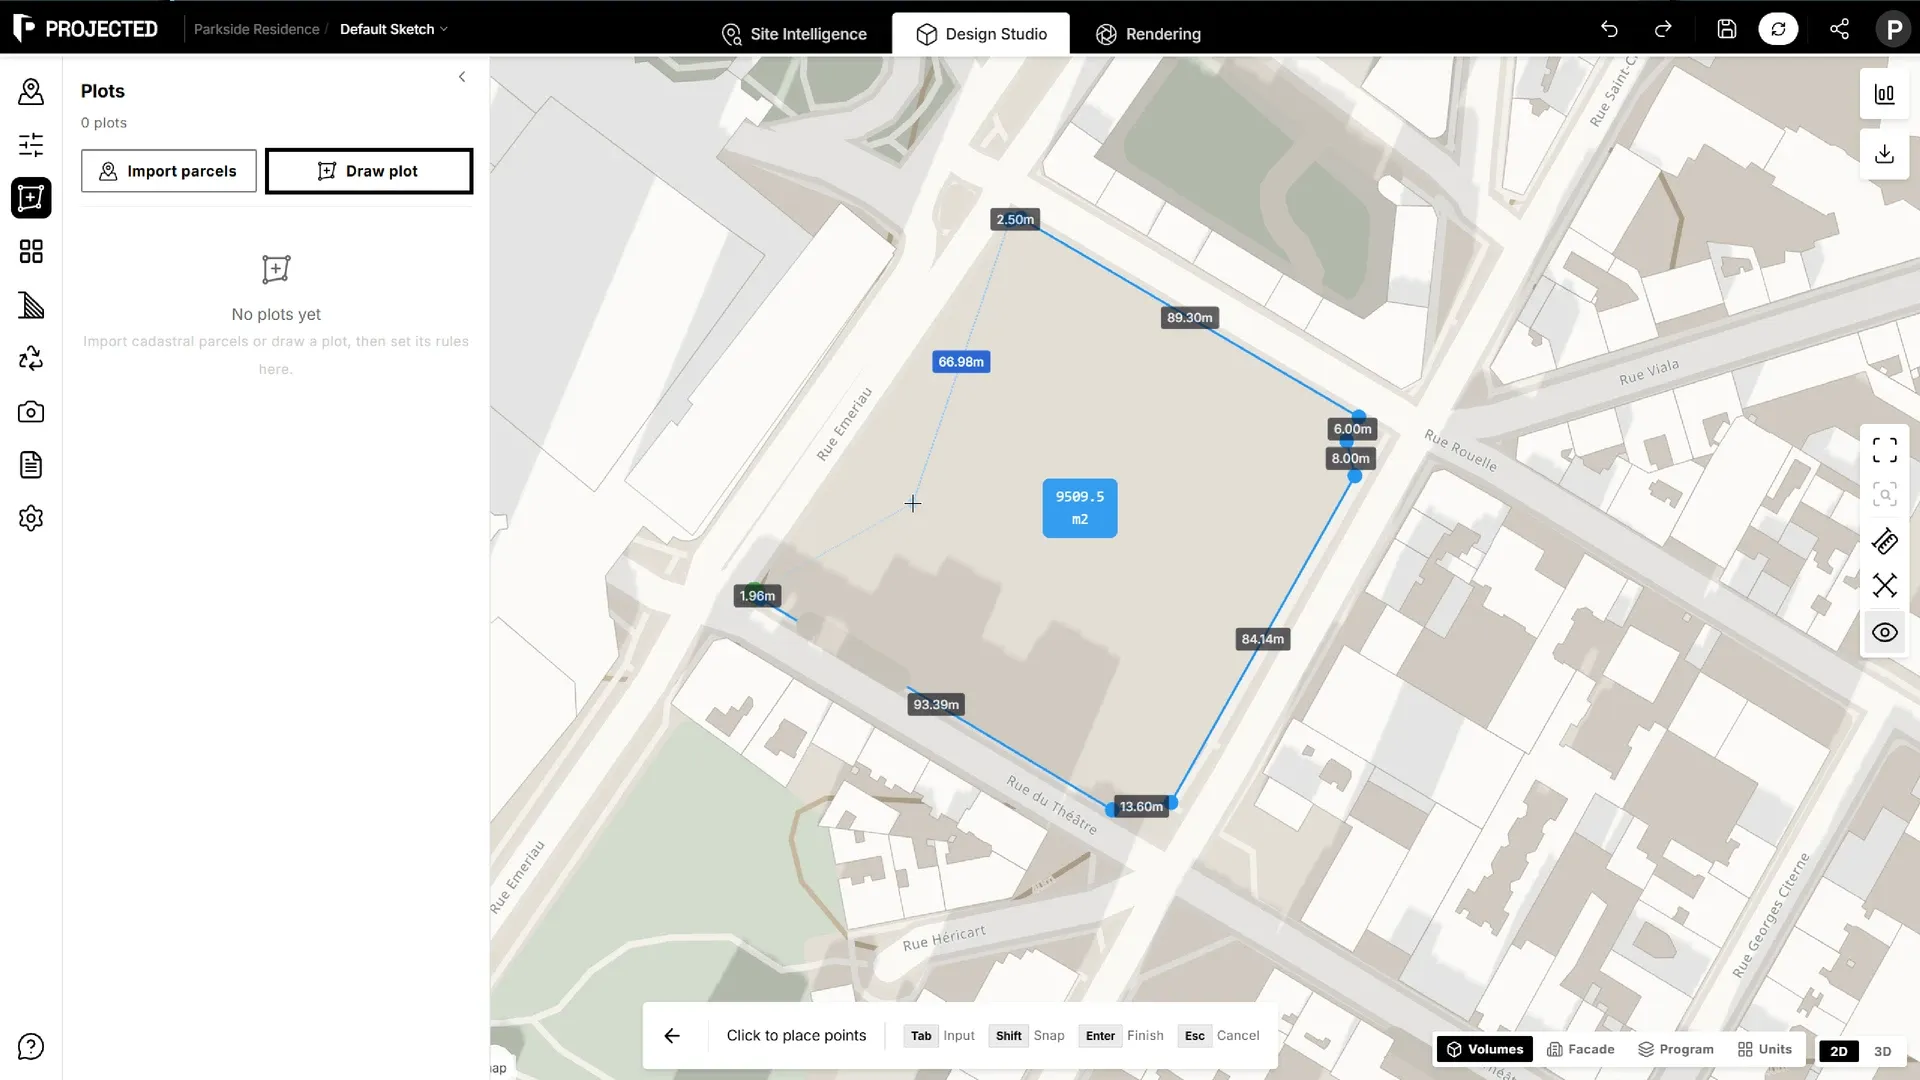Click the back arrow in drawing hint bar
This screenshot has width=1920, height=1080.
click(672, 1036)
